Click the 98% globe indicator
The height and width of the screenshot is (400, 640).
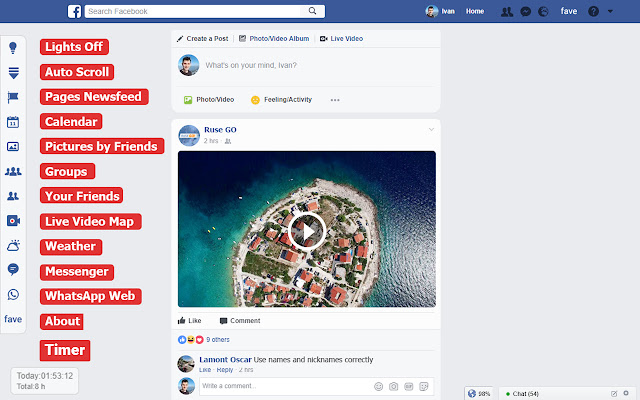pyautogui.click(x=479, y=394)
